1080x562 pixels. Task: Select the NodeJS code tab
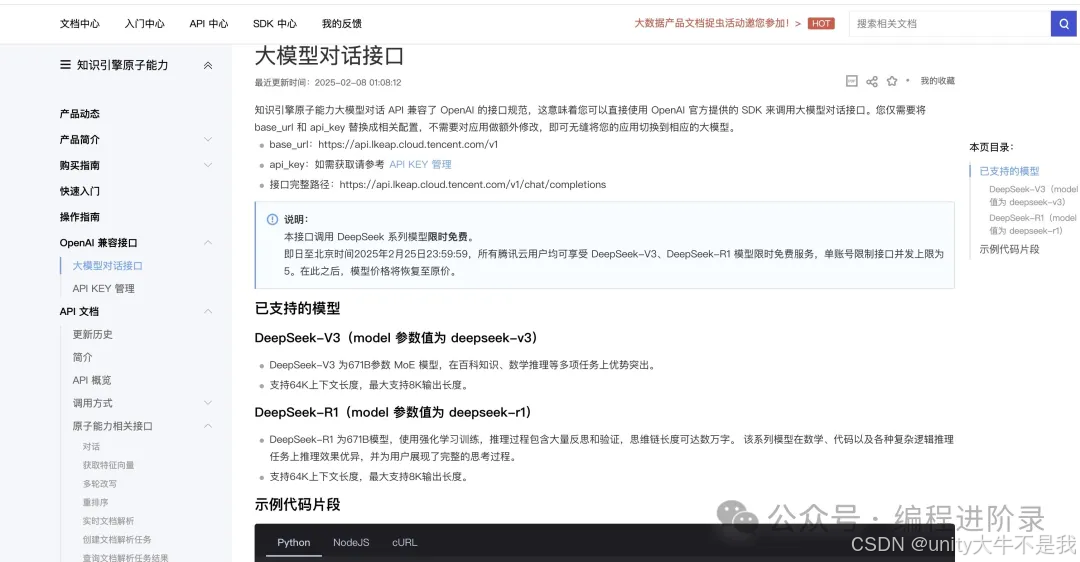(x=351, y=543)
